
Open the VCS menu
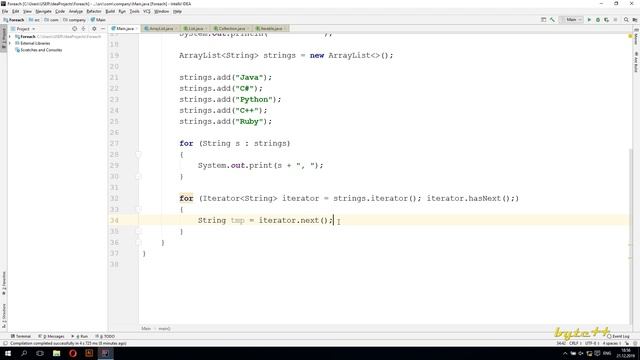click(147, 11)
